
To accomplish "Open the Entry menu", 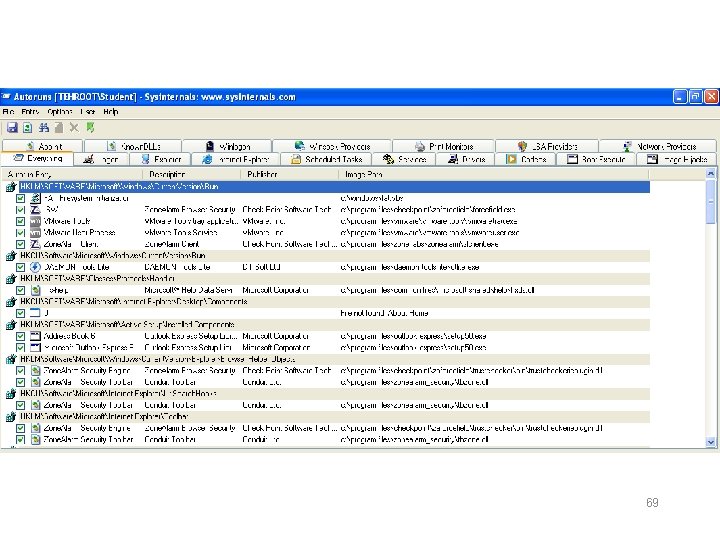I will 30,112.
